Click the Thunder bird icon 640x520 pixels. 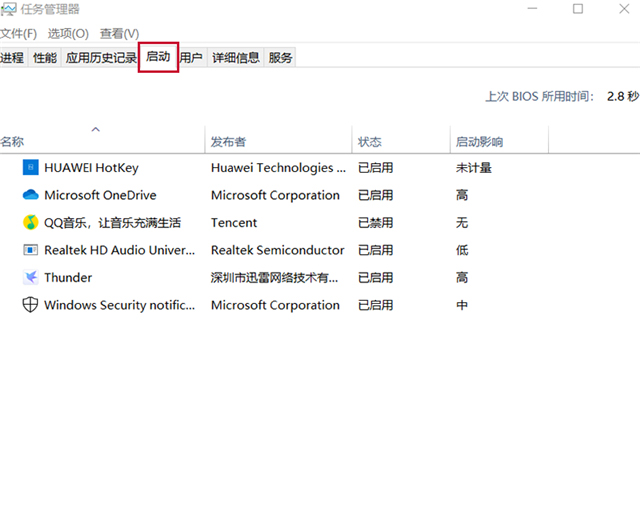[x=30, y=278]
